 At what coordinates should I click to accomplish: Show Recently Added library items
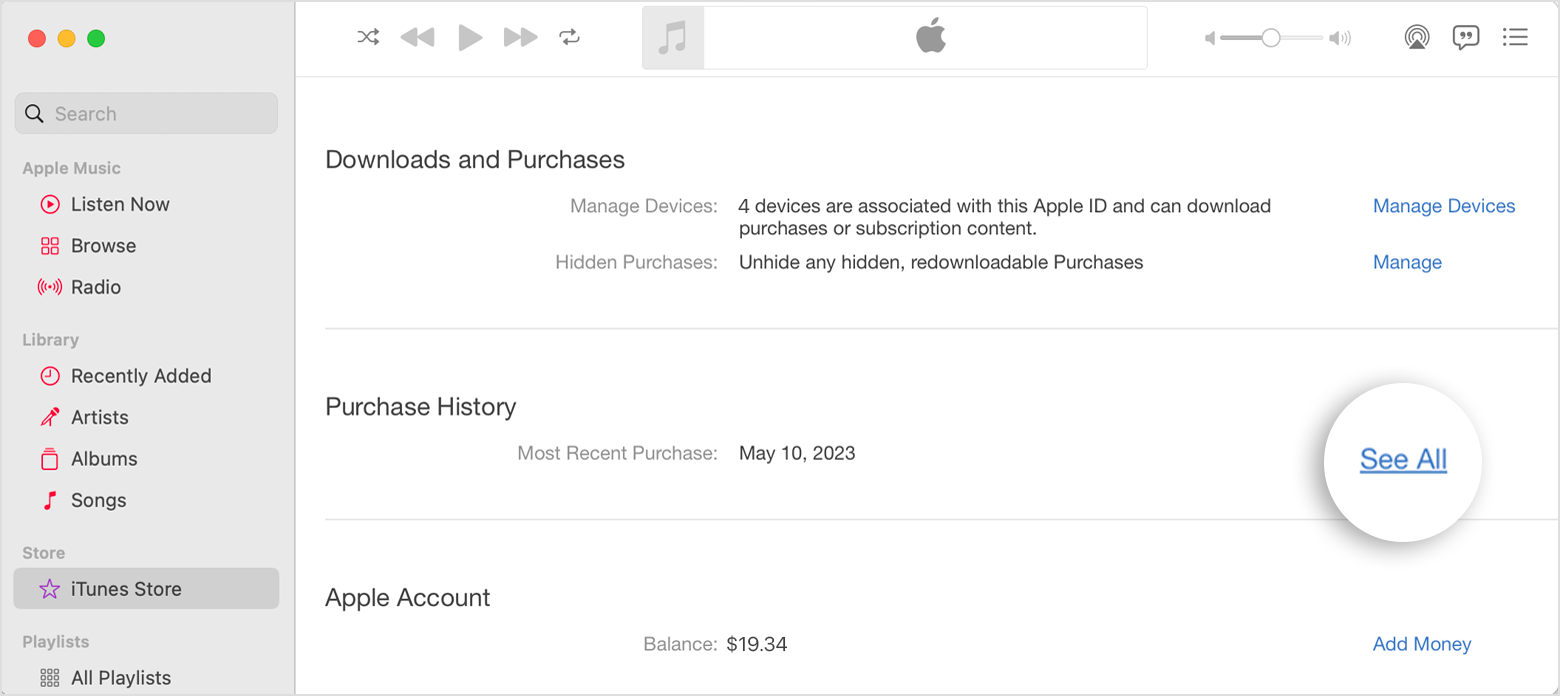(x=140, y=376)
